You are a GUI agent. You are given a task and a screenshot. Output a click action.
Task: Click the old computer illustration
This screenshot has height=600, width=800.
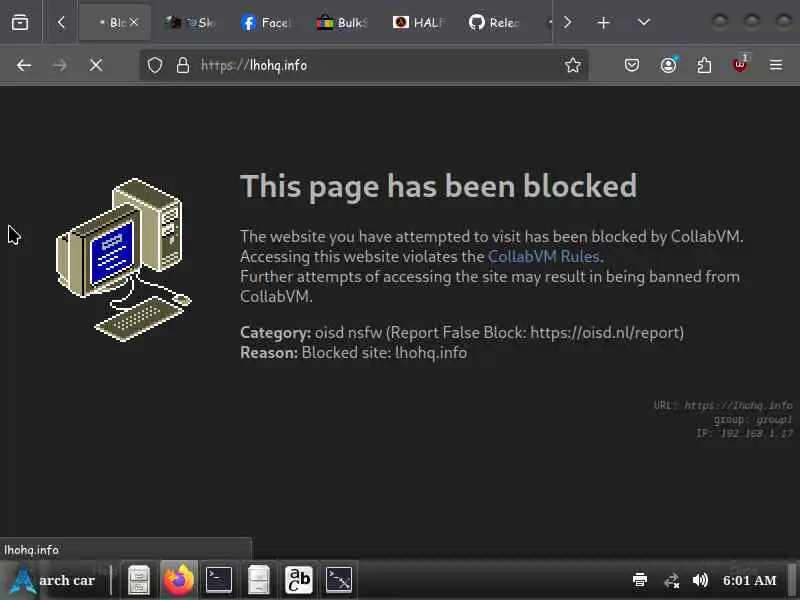(124, 259)
